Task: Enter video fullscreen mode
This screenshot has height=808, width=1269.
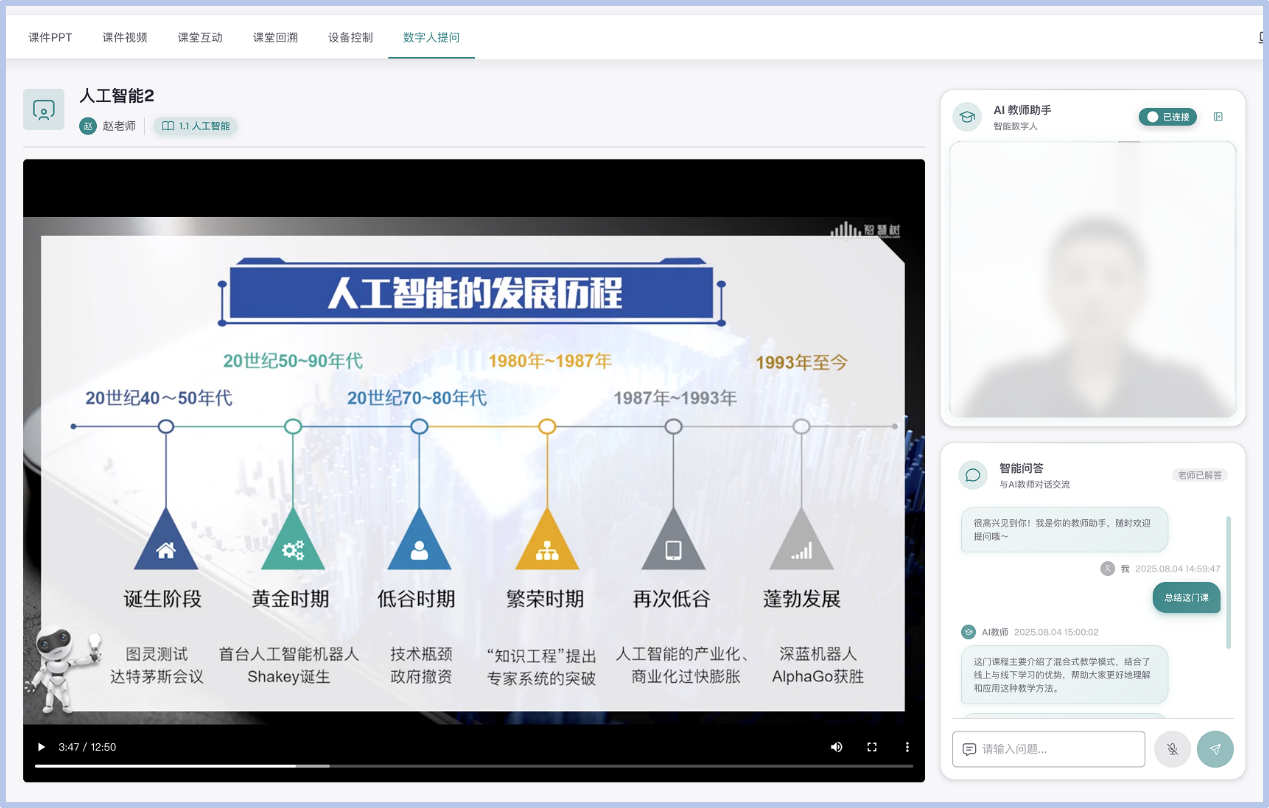Action: tap(872, 747)
